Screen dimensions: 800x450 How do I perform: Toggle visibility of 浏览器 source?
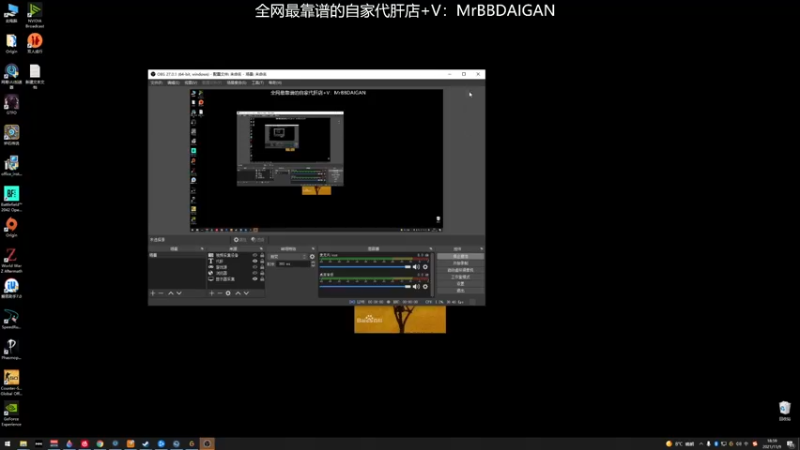(255, 273)
